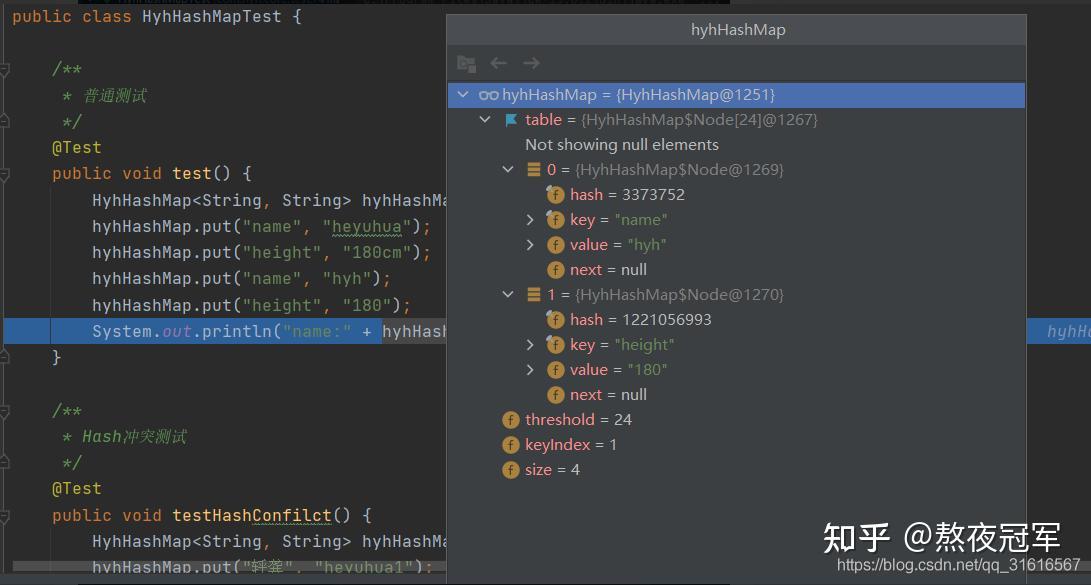Click the forward navigation arrow in popup toolbar
The image size is (1091, 585).
[x=531, y=63]
